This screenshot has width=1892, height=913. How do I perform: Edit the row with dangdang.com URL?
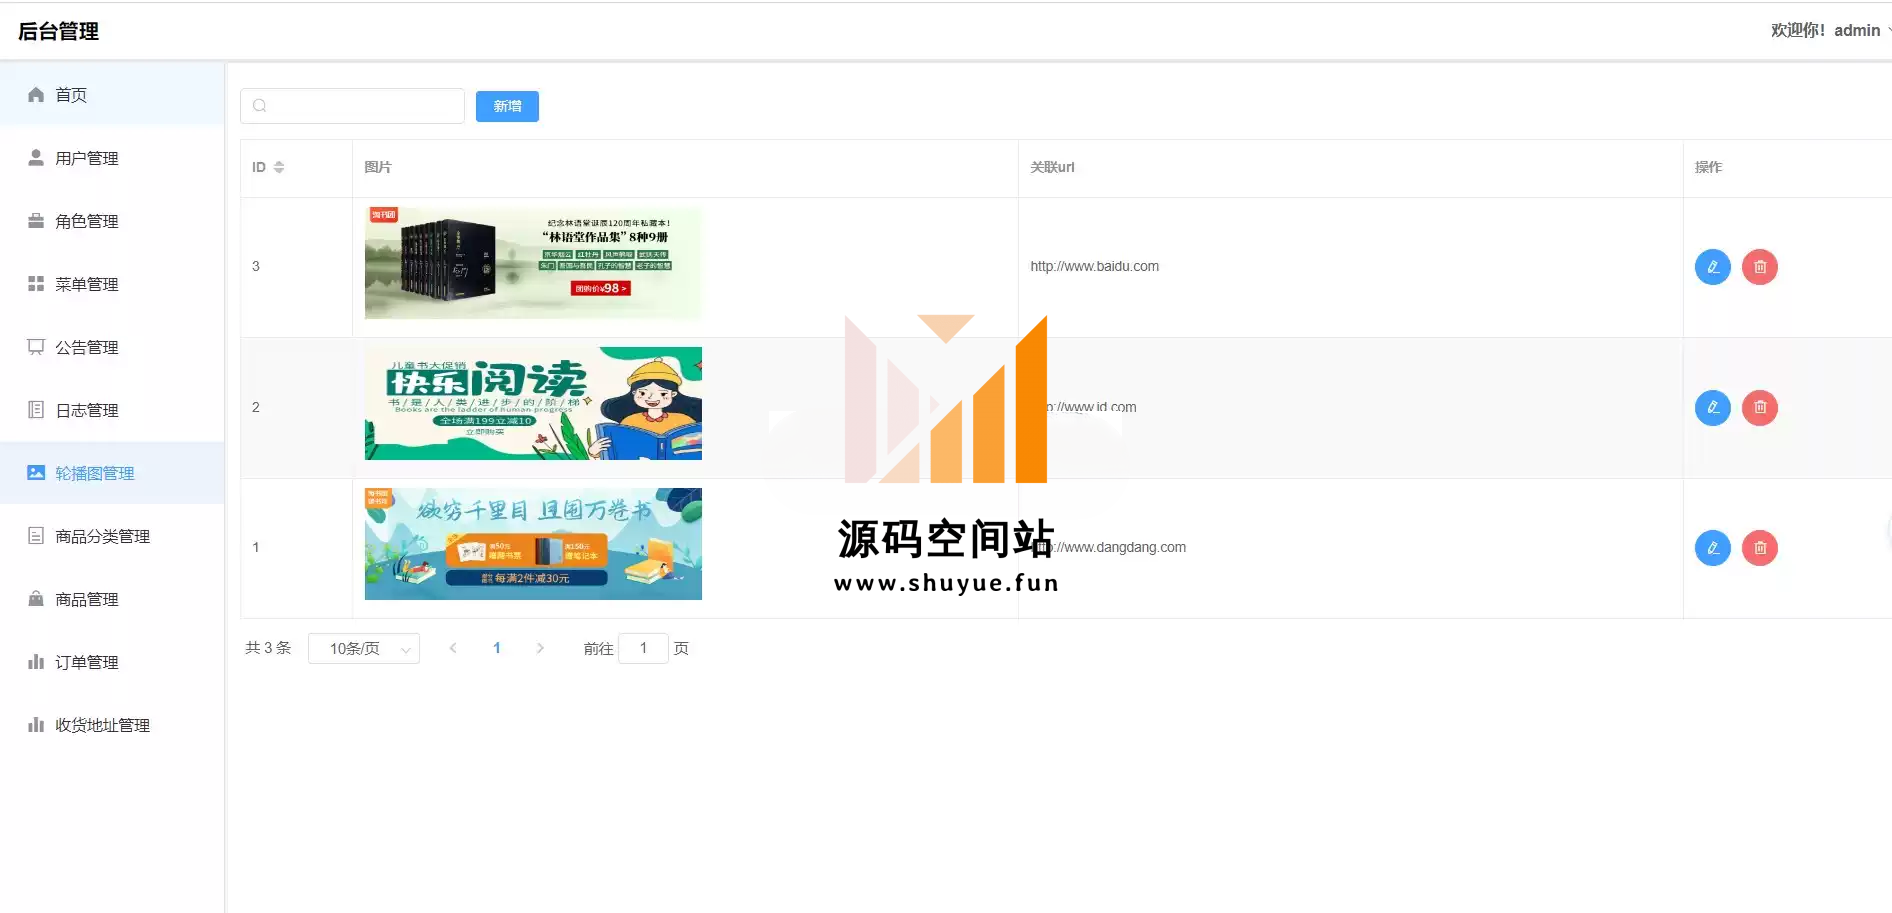[x=1712, y=547]
